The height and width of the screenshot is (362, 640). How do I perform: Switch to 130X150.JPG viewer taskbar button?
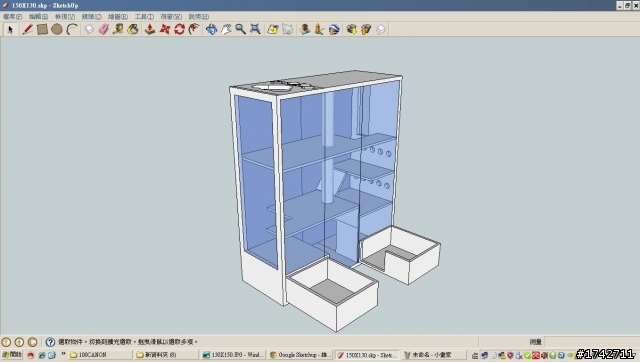[233, 355]
